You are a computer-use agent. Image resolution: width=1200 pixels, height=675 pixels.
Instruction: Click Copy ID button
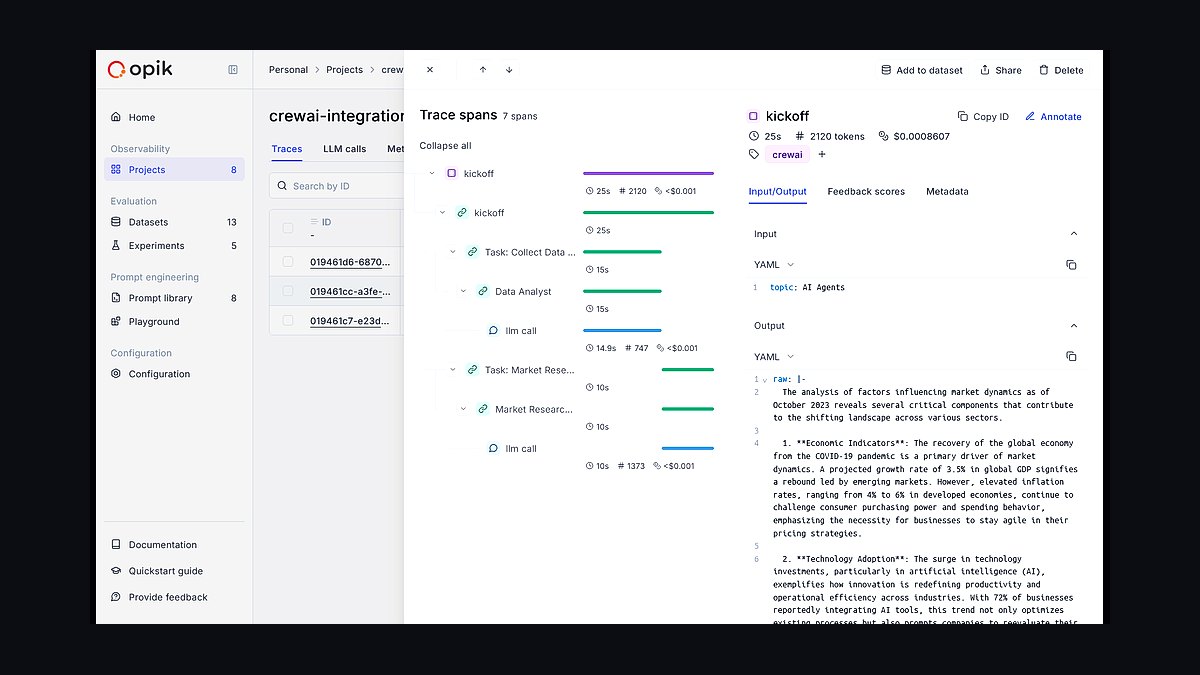tap(983, 117)
